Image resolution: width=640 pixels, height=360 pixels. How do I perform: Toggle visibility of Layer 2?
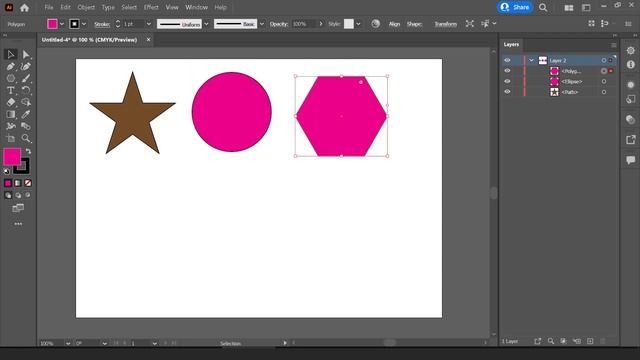pos(507,60)
